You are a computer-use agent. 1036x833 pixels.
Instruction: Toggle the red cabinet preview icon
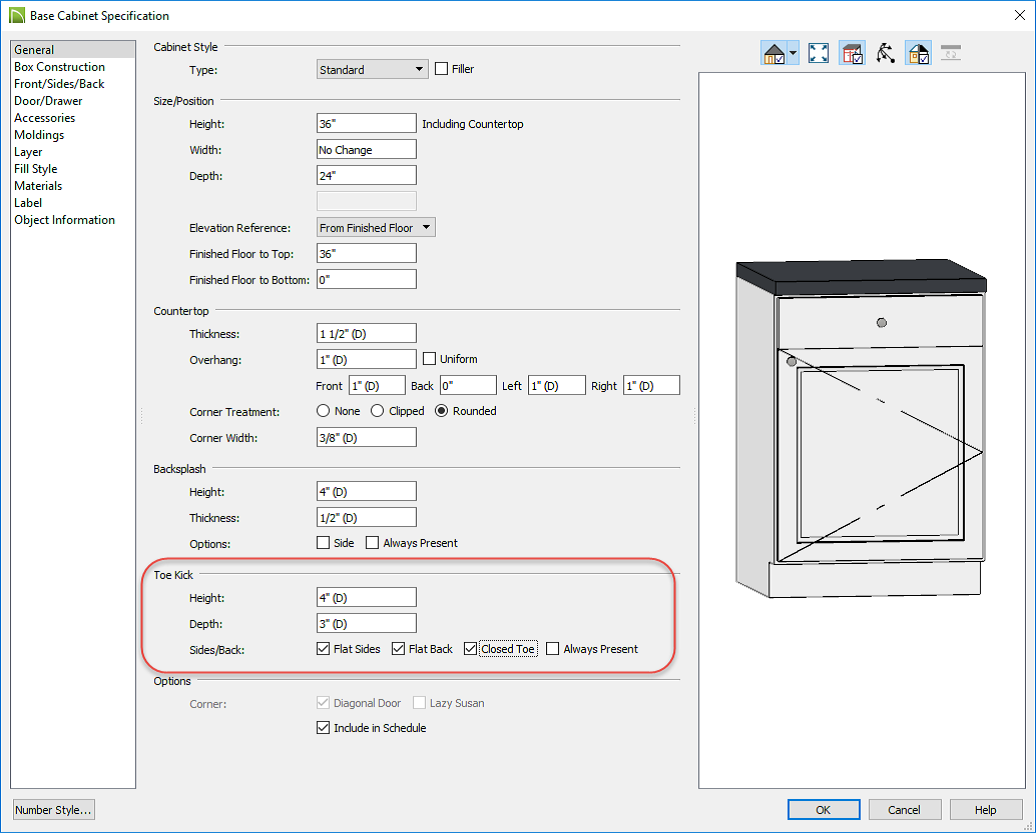coord(852,54)
